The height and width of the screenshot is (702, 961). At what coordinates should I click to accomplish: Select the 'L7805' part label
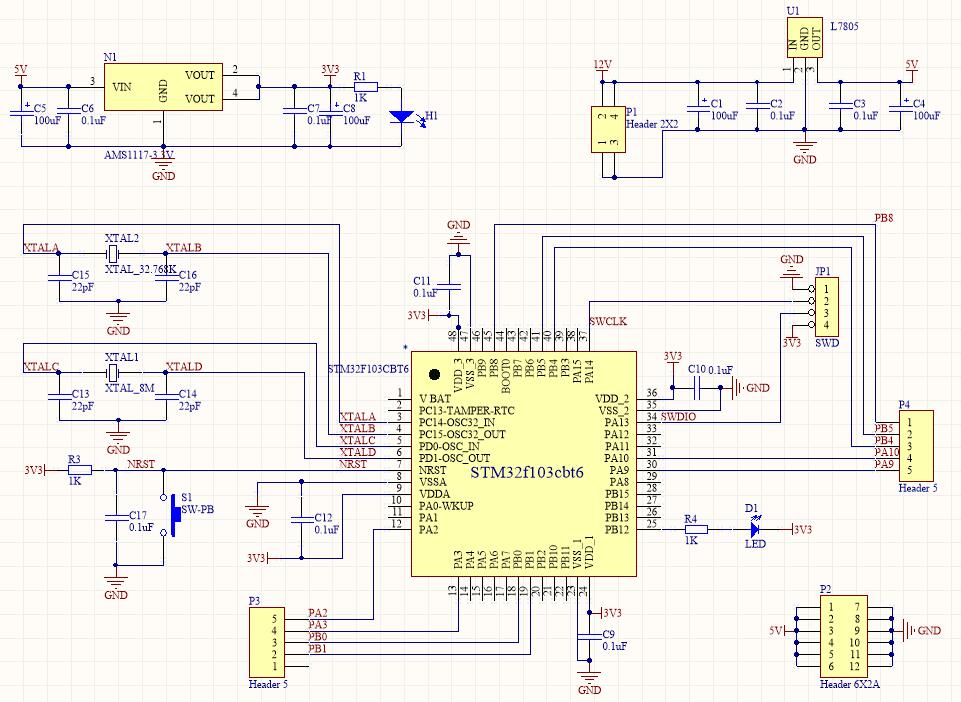[x=845, y=26]
